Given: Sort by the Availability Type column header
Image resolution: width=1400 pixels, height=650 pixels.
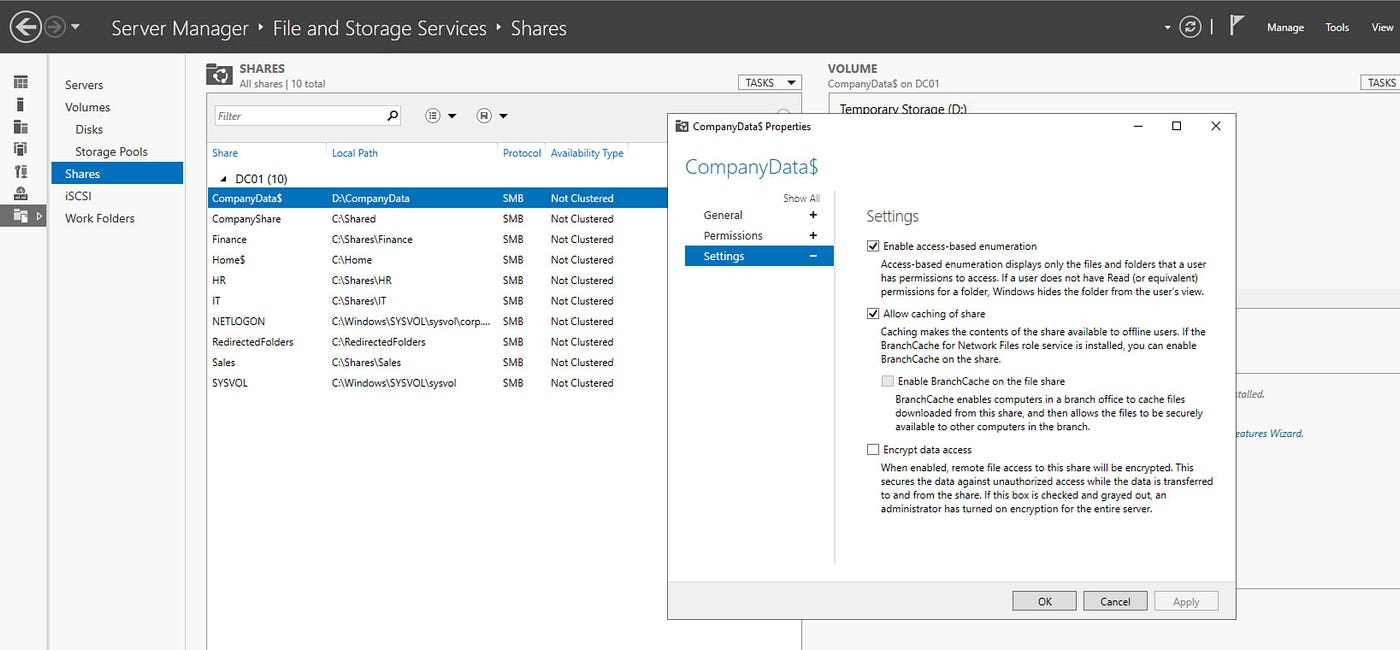Looking at the screenshot, I should pos(587,153).
